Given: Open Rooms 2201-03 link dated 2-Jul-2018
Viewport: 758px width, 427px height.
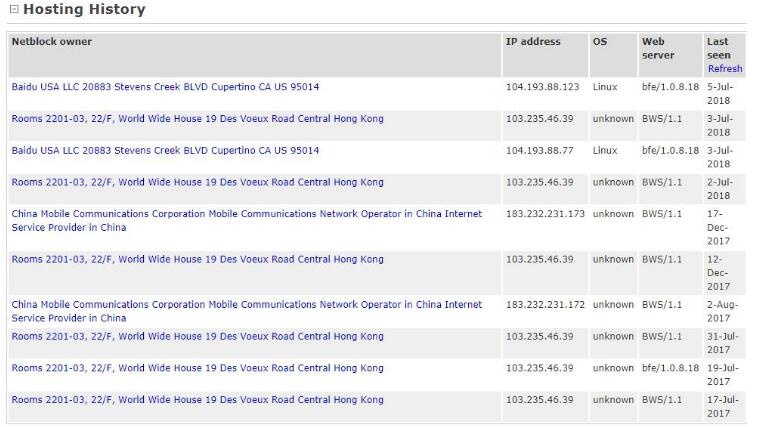Looking at the screenshot, I should click(197, 183).
